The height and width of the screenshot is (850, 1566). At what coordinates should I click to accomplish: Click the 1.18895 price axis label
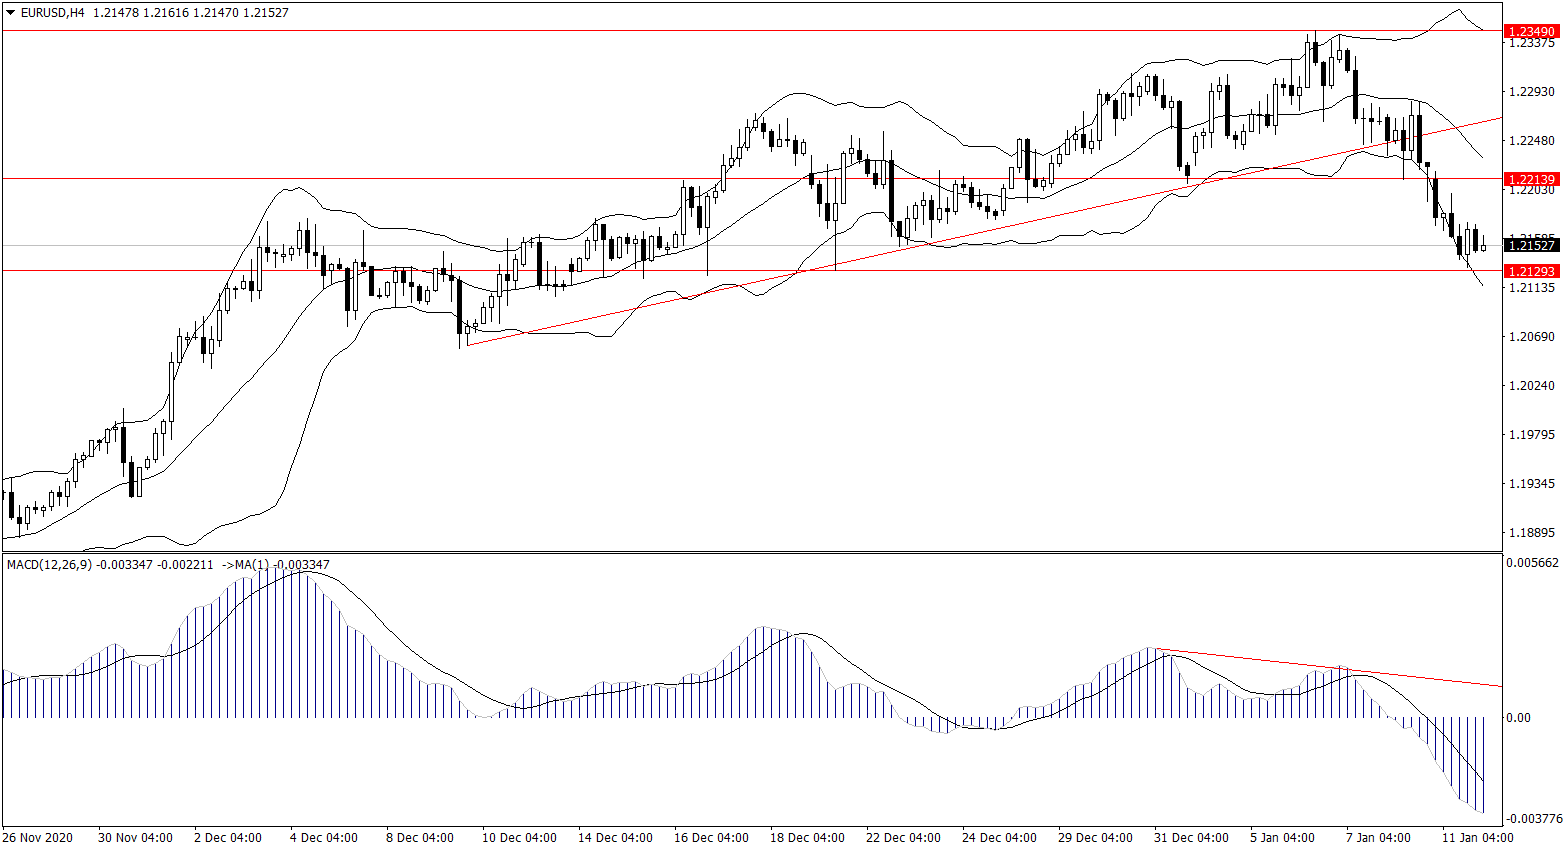pyautogui.click(x=1531, y=533)
